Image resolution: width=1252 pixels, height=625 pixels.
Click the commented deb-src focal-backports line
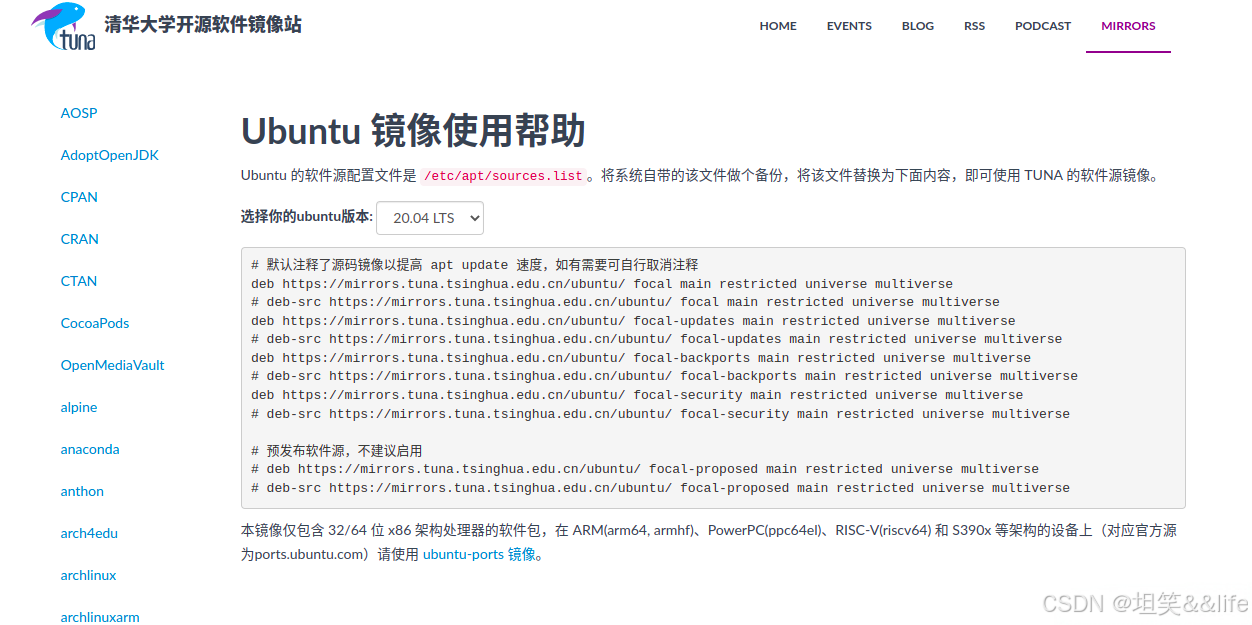[x=664, y=376]
